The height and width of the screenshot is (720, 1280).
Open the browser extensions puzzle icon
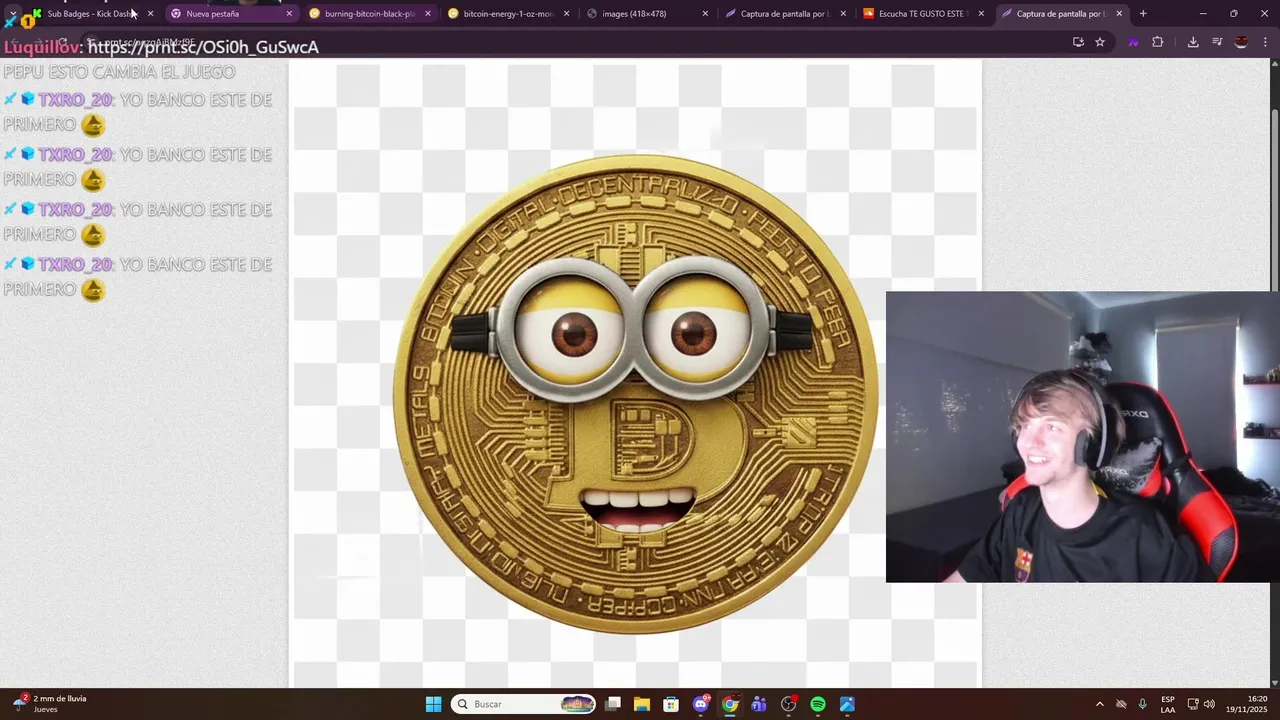tap(1158, 42)
